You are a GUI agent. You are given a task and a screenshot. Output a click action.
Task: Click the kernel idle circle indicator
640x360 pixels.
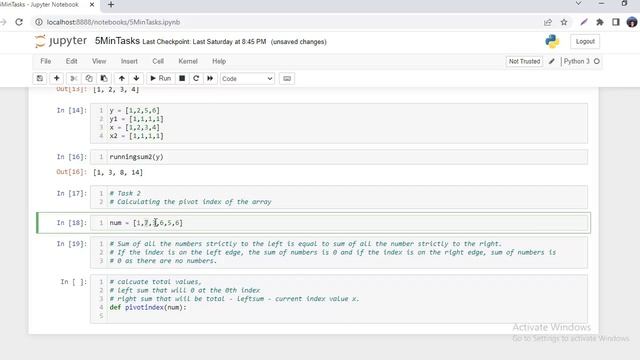[x=597, y=61]
